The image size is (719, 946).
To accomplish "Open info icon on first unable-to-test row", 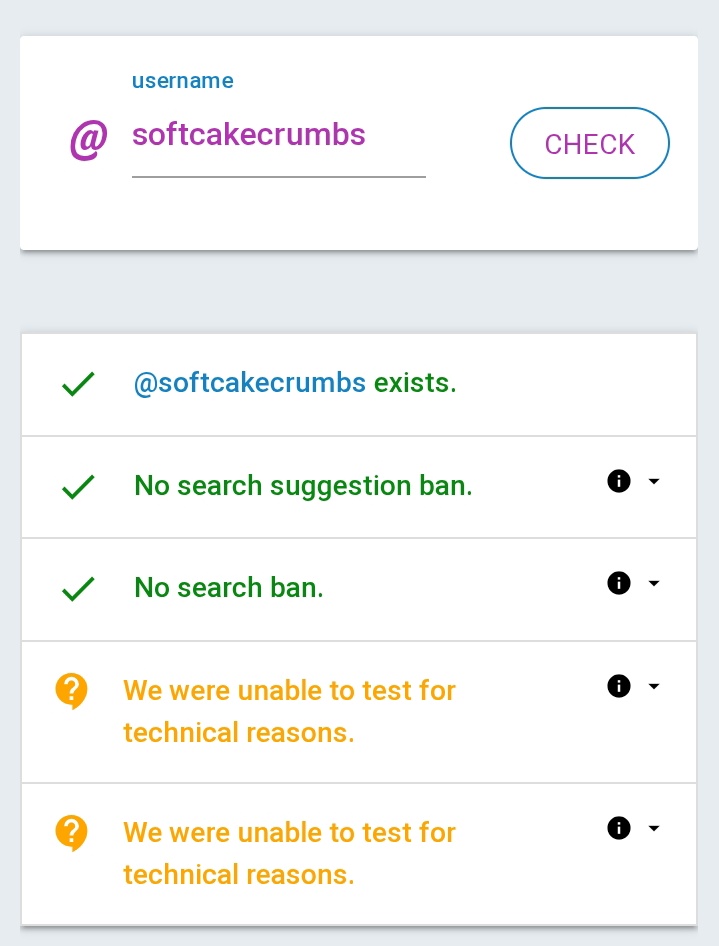I will (x=619, y=686).
